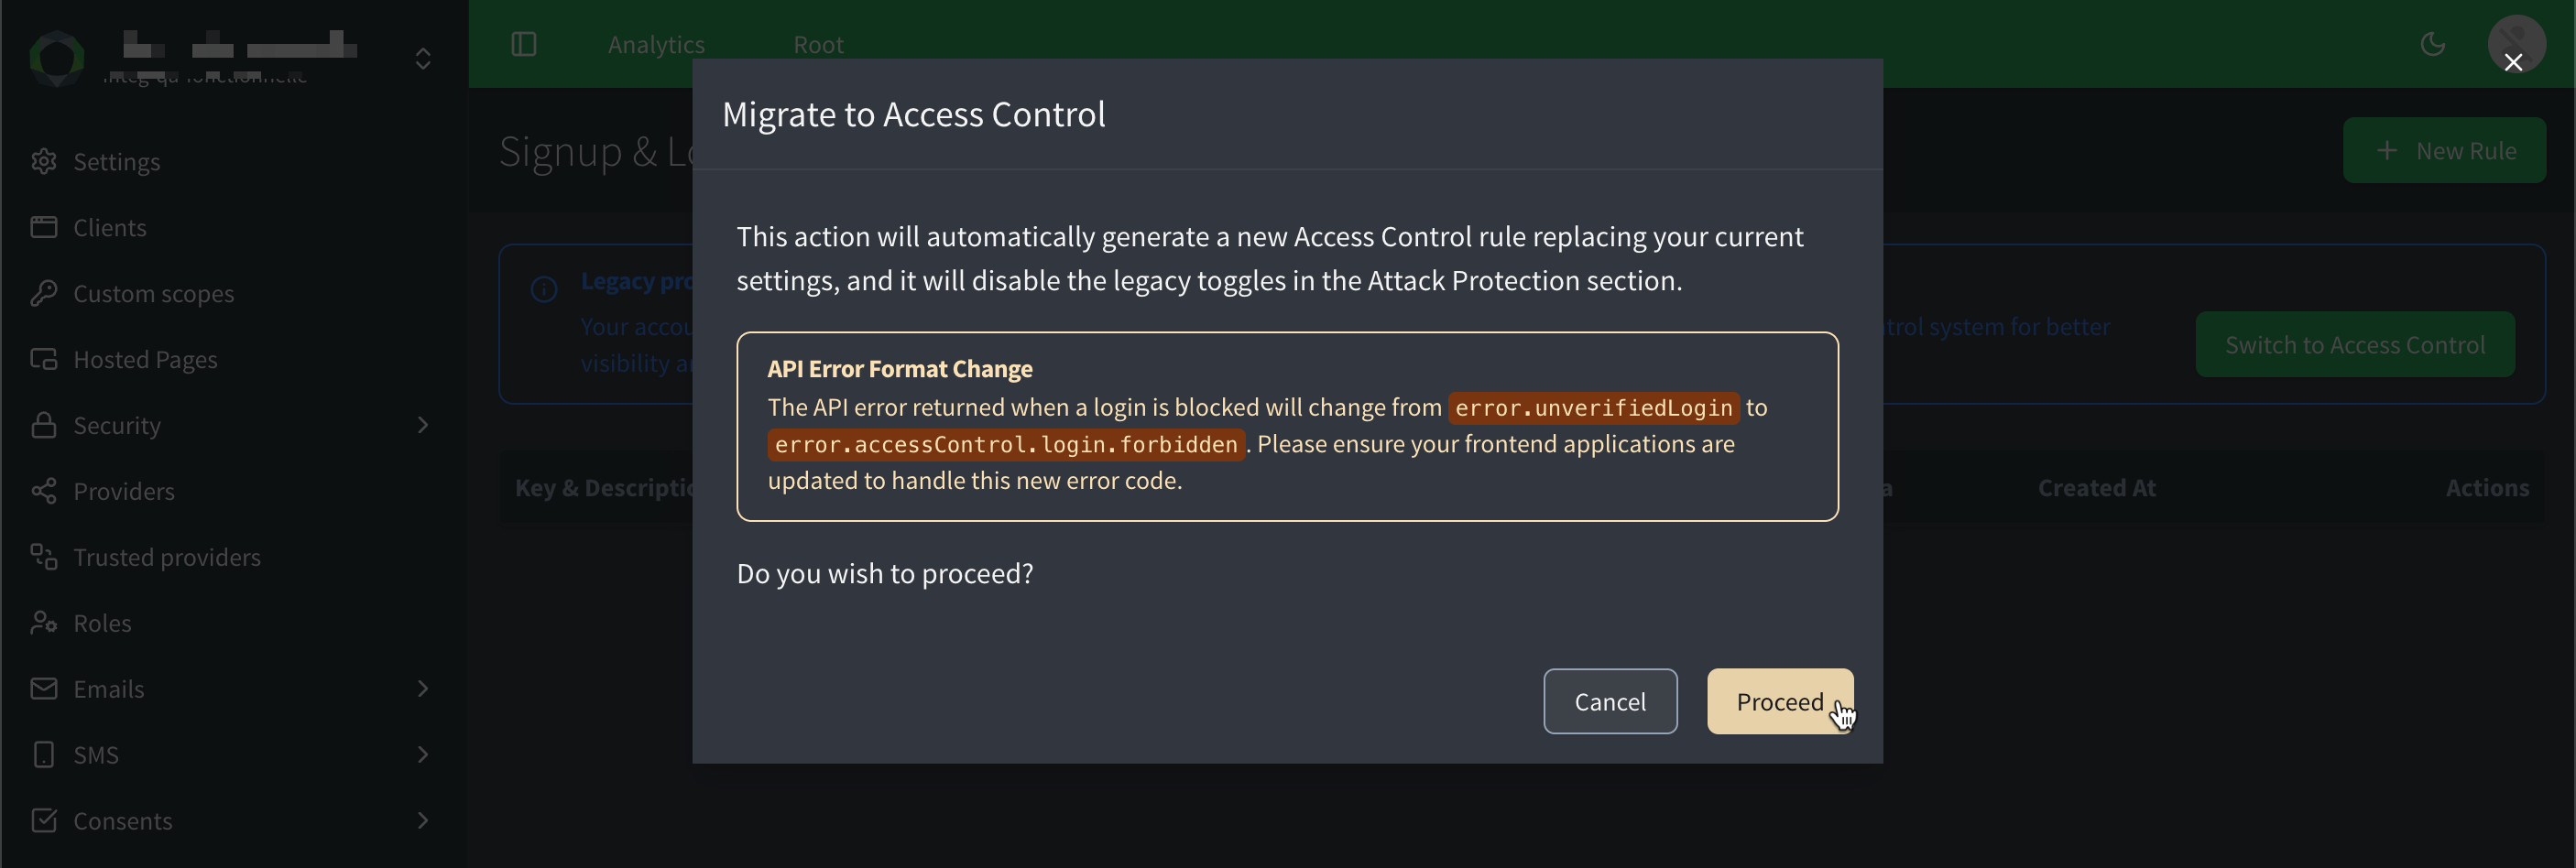Image resolution: width=2576 pixels, height=868 pixels.
Task: Click the organization logo
Action: [x=57, y=57]
